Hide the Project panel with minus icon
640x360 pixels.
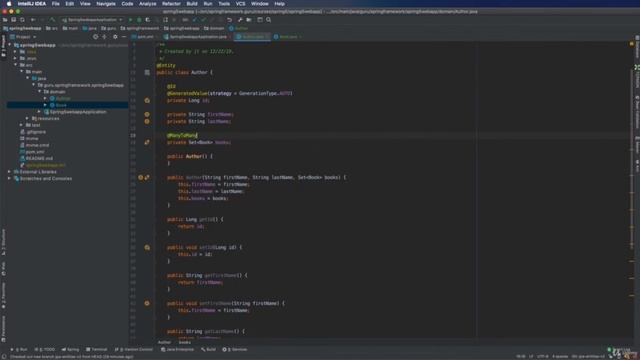click(x=124, y=37)
